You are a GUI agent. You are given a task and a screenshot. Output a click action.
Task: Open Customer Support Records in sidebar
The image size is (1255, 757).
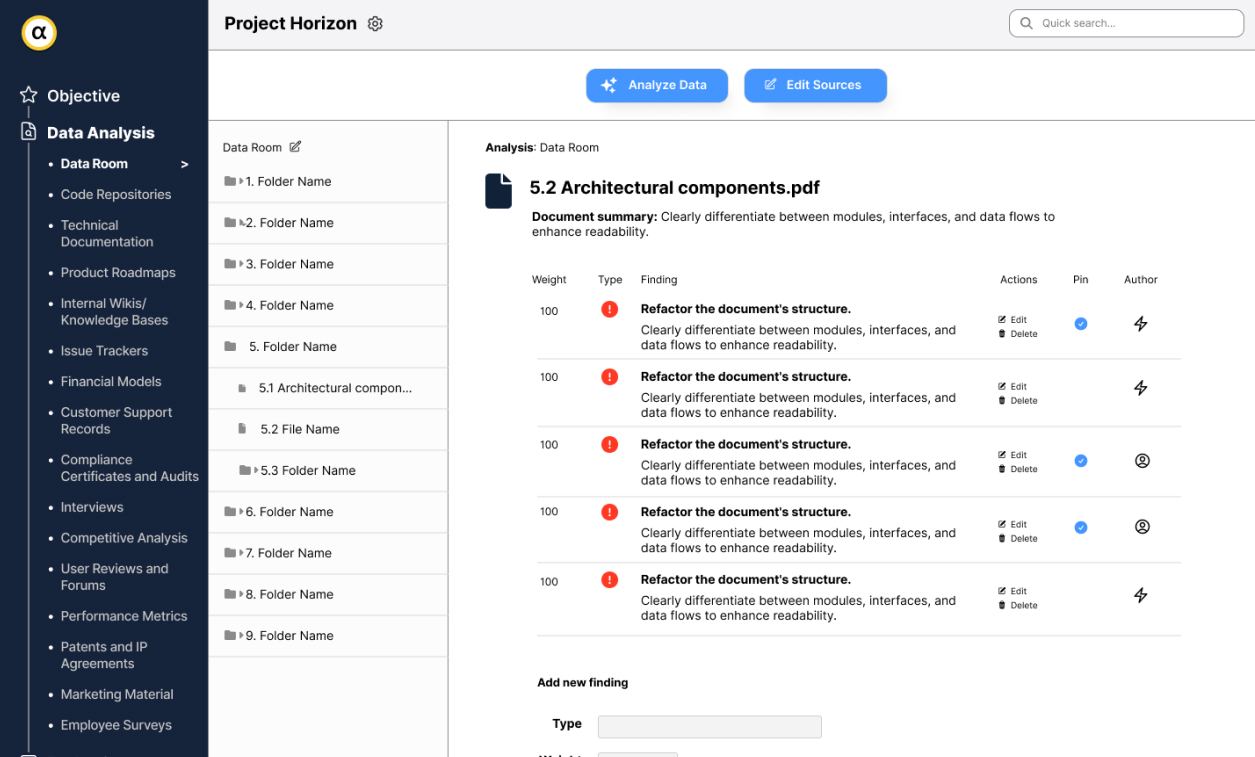coord(116,420)
